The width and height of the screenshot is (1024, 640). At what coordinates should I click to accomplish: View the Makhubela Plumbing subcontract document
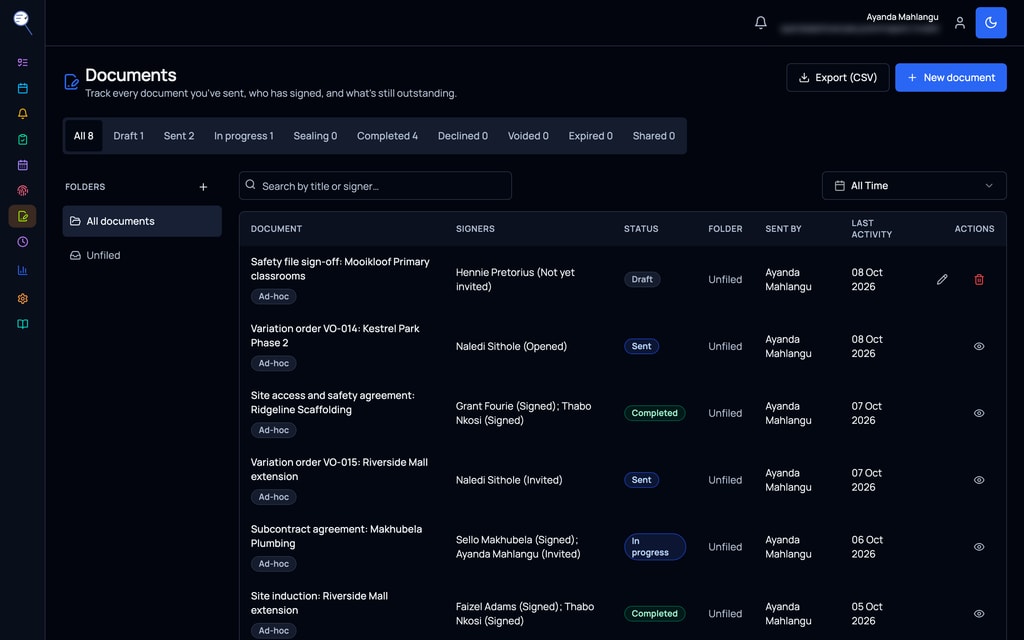click(x=979, y=547)
